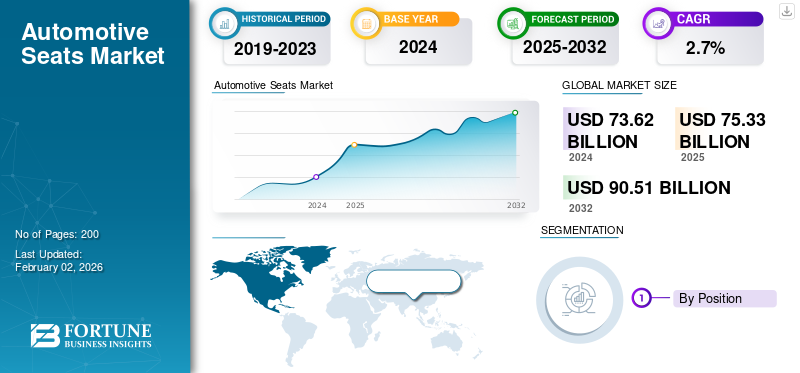
Task: Click the CAGR purple growth icon
Action: point(657,23)
